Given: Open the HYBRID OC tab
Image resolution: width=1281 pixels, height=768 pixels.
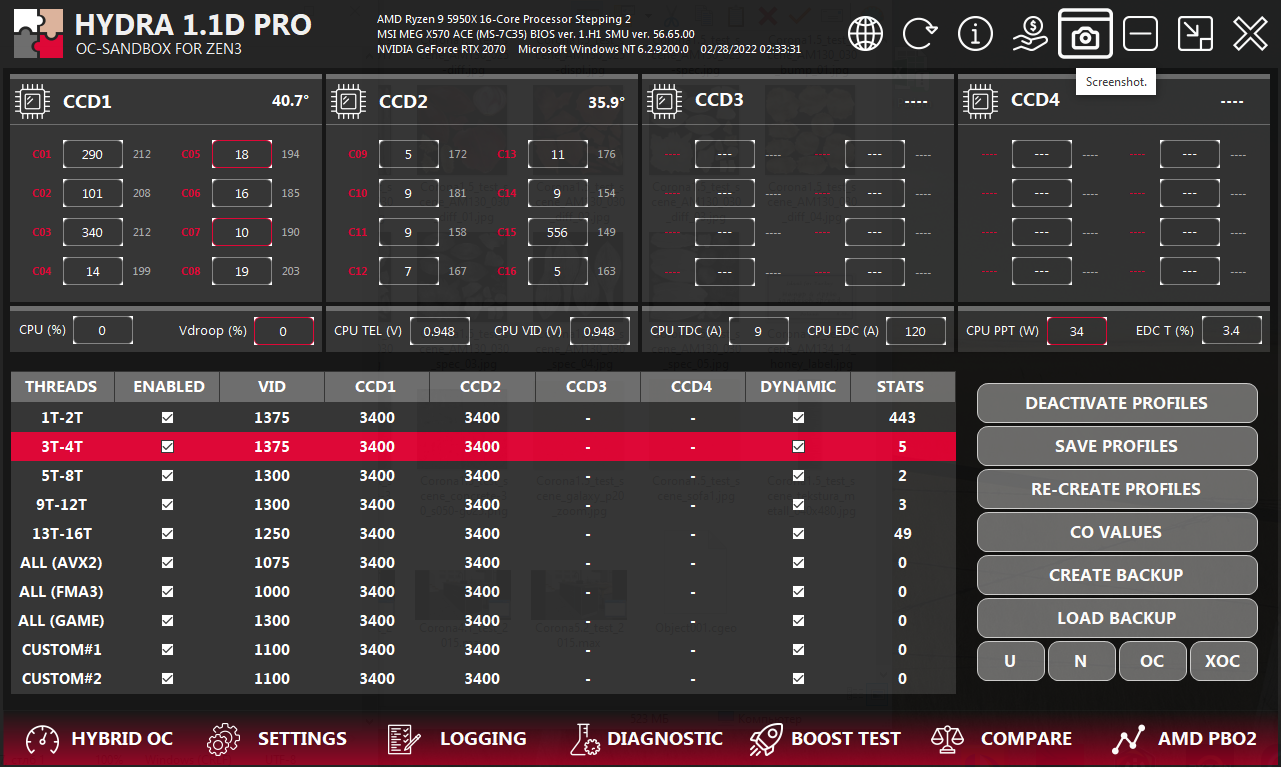Looking at the screenshot, I should 121,739.
